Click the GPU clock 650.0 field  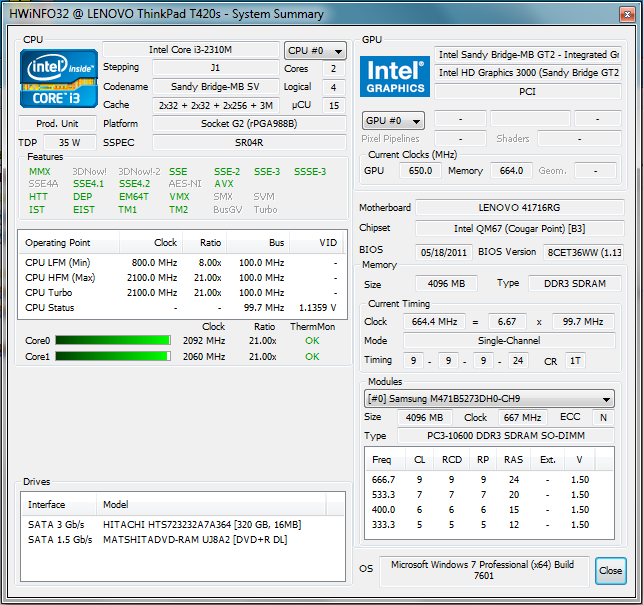420,171
